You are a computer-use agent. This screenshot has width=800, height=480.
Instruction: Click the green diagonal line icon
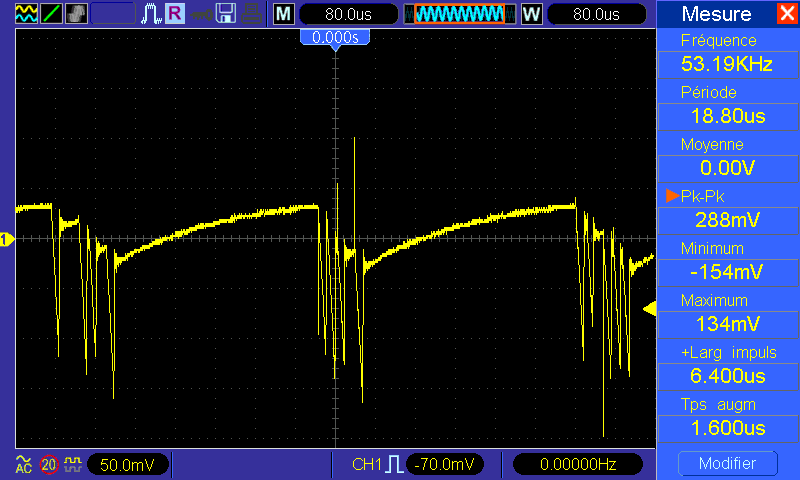click(x=50, y=13)
